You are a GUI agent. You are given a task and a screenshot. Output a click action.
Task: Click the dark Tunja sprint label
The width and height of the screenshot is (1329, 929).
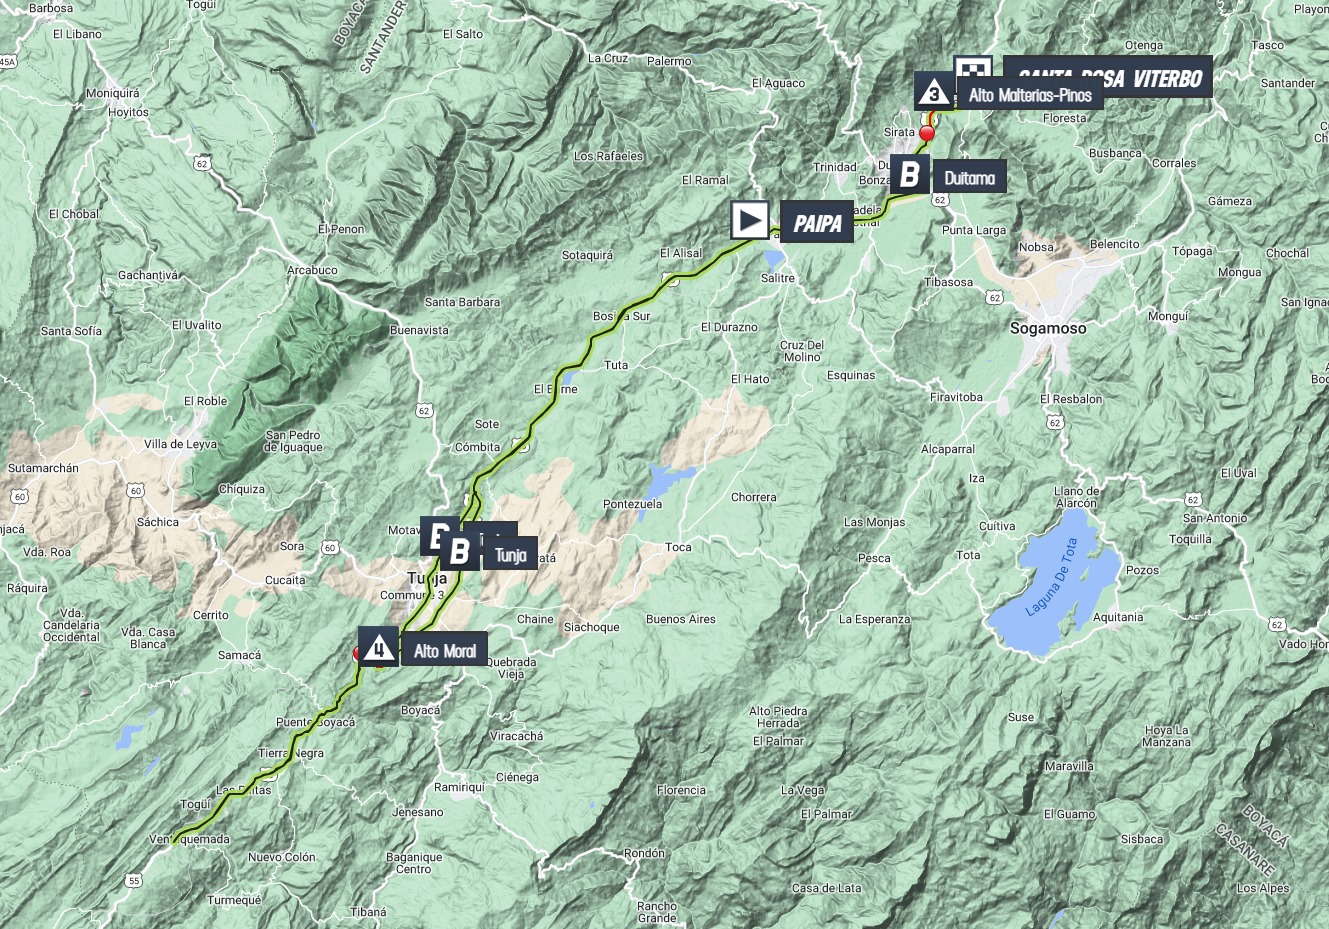pyautogui.click(x=510, y=555)
